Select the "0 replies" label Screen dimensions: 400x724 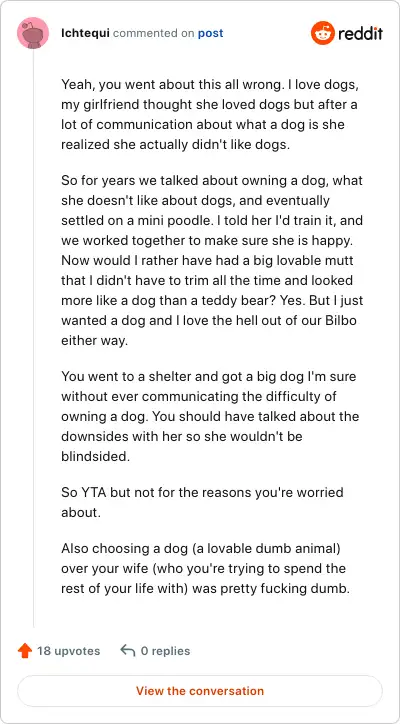(165, 651)
